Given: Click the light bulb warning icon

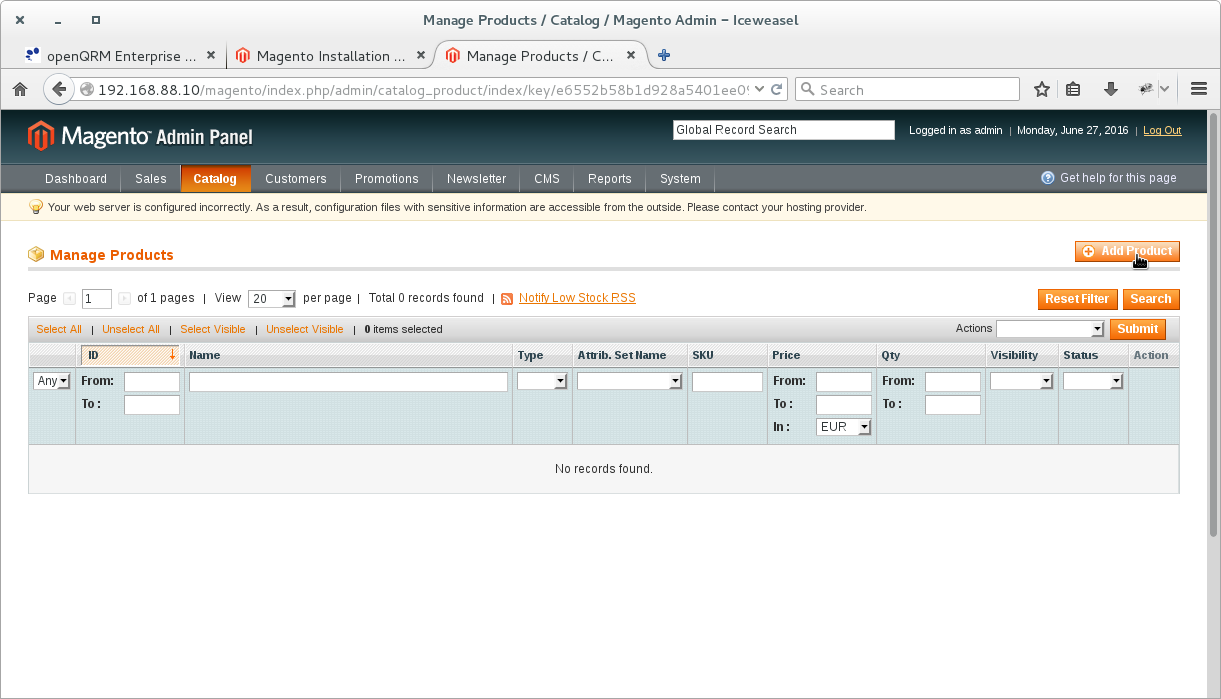Looking at the screenshot, I should (x=36, y=207).
